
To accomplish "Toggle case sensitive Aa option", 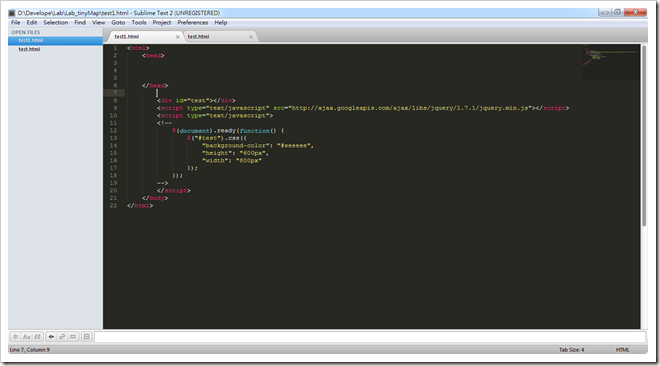I will pyautogui.click(x=27, y=337).
